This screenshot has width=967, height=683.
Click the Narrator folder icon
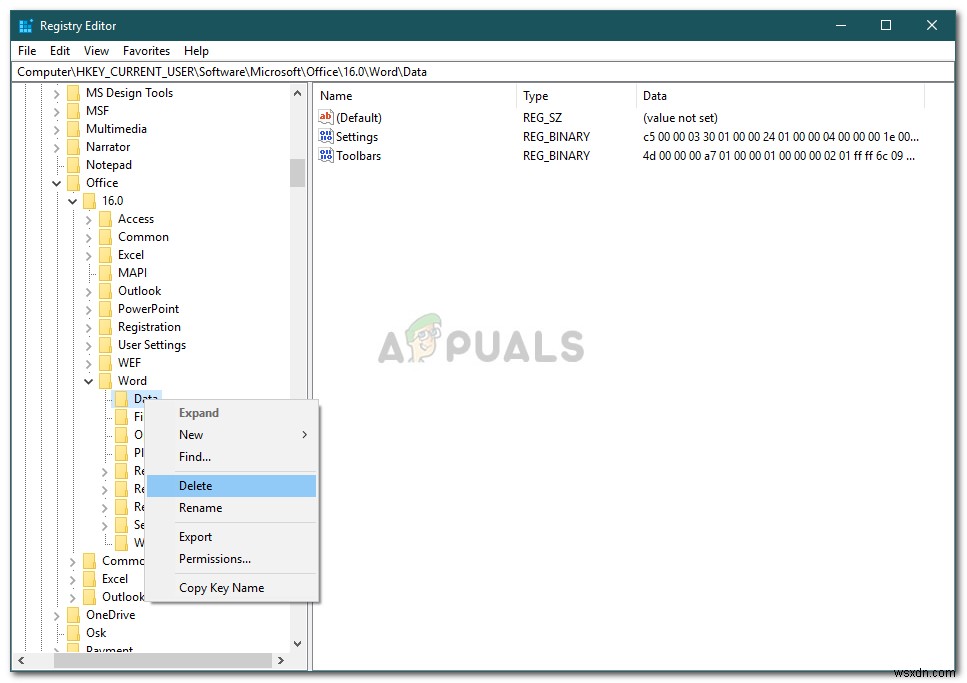point(73,147)
